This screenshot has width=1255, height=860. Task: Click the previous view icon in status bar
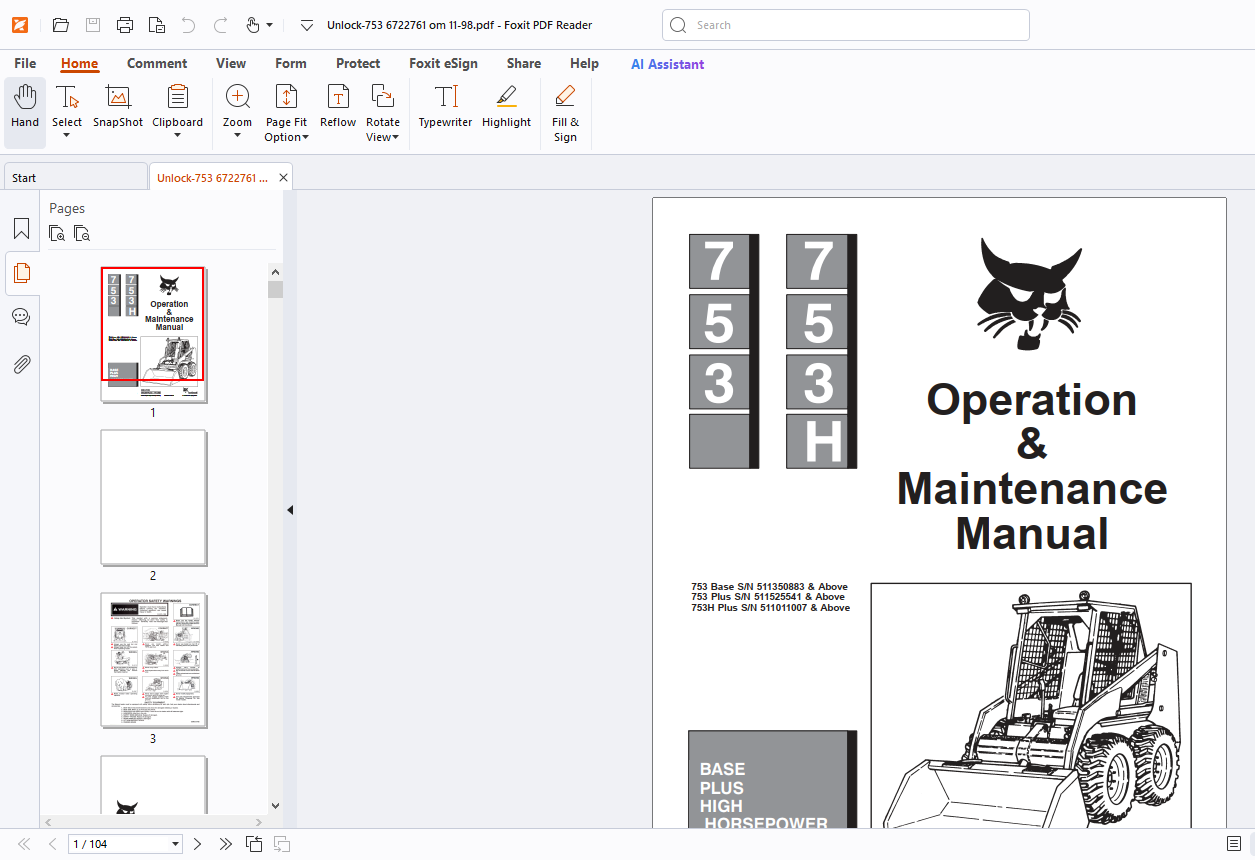(x=254, y=844)
